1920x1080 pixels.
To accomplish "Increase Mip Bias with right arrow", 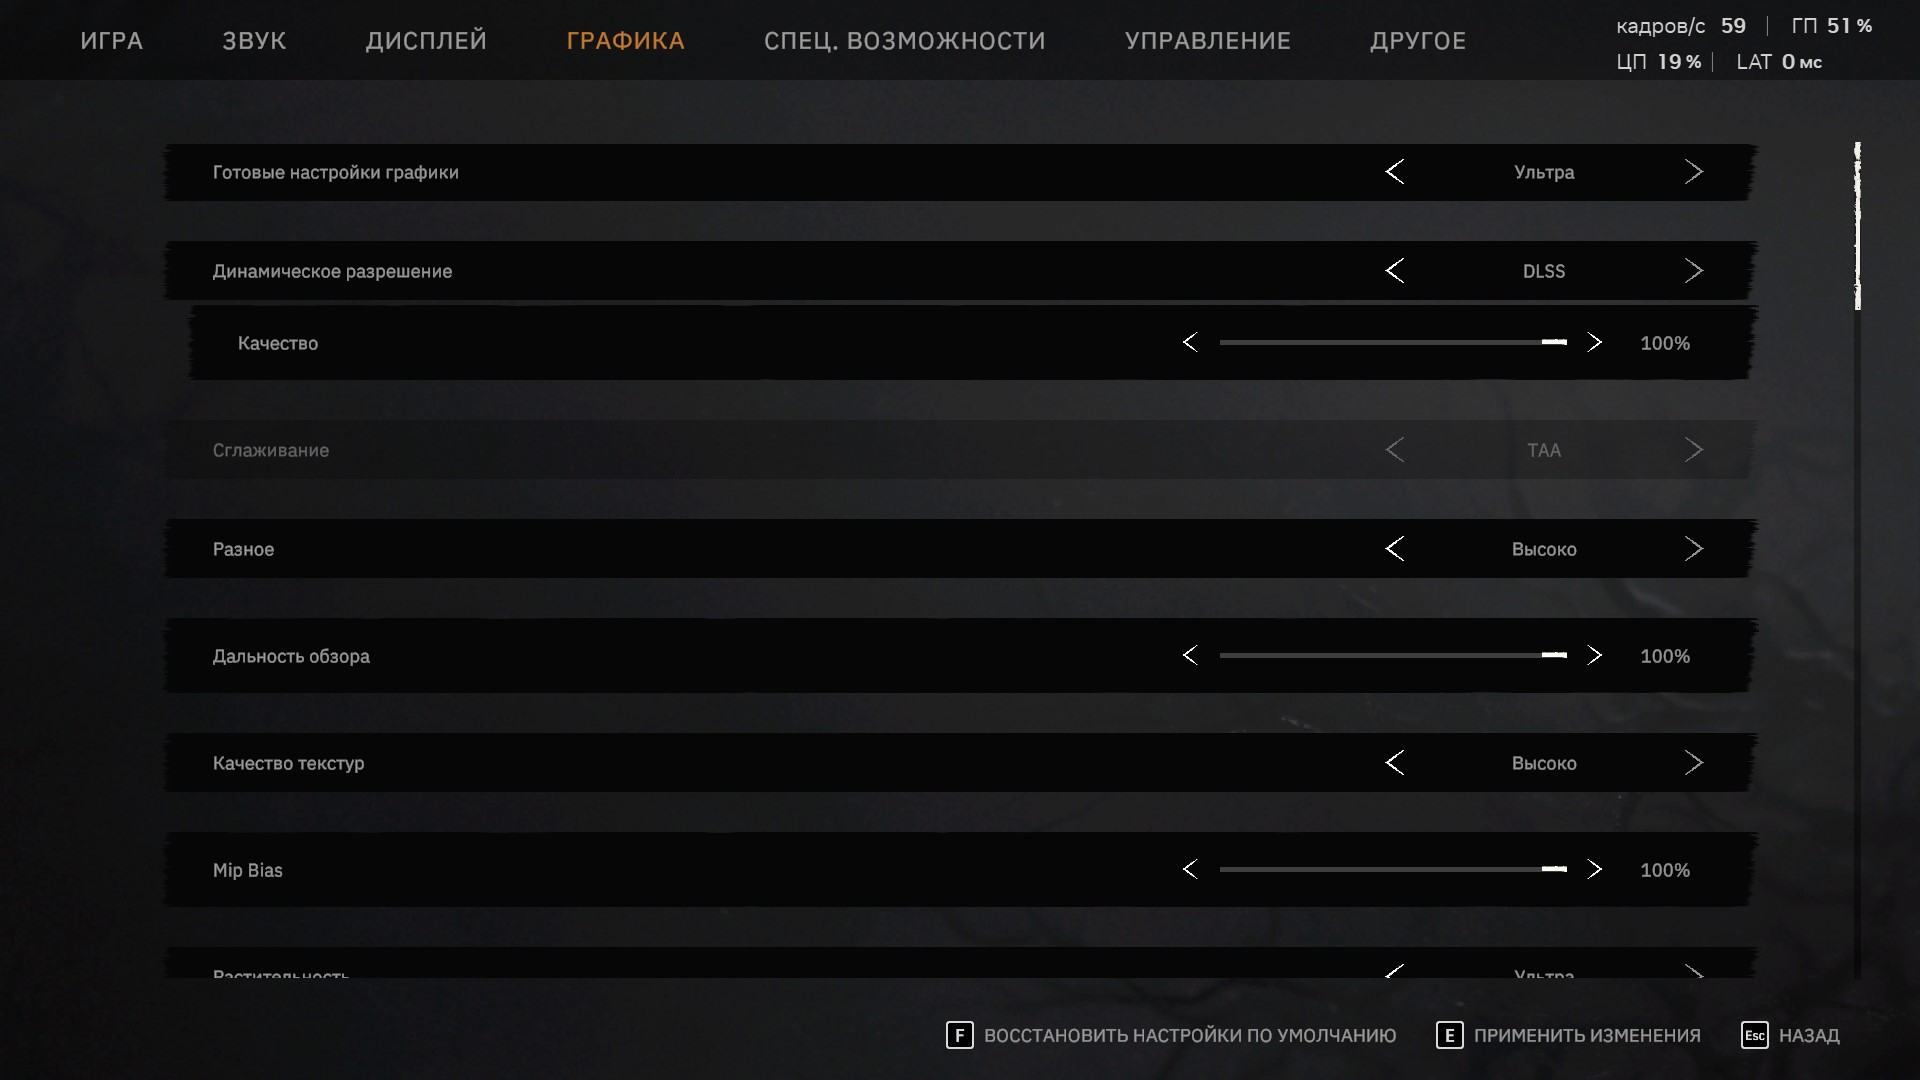I will 1594,870.
